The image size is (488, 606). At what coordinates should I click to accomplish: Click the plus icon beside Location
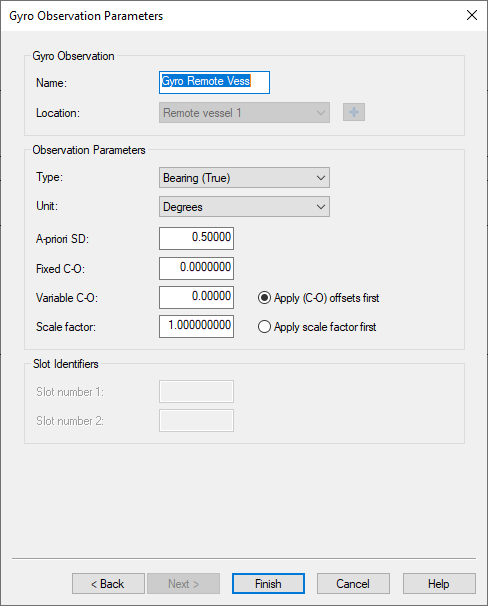click(354, 112)
